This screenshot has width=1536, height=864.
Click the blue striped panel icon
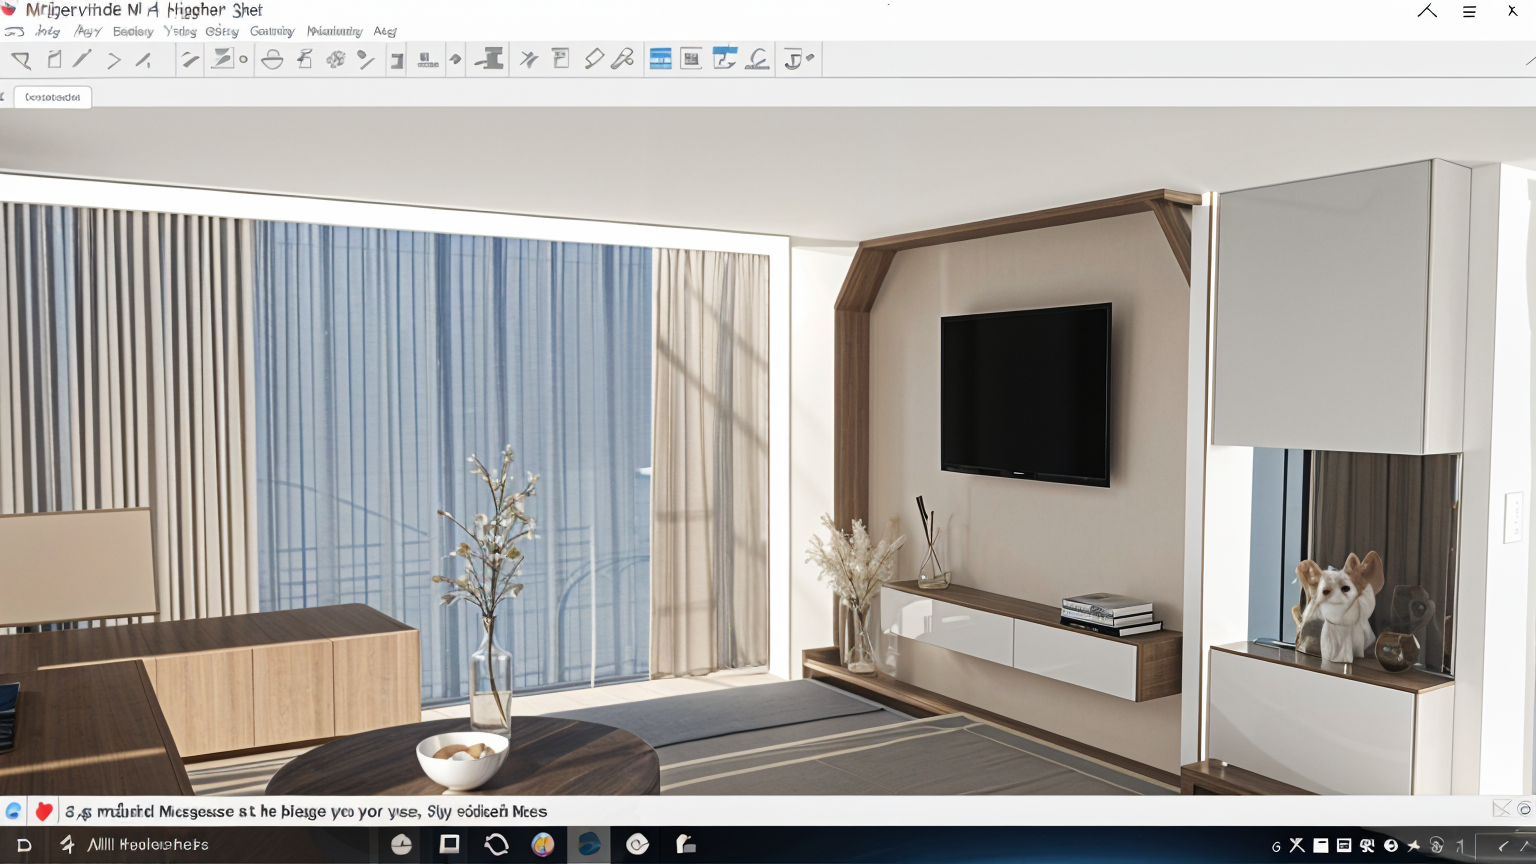point(660,59)
